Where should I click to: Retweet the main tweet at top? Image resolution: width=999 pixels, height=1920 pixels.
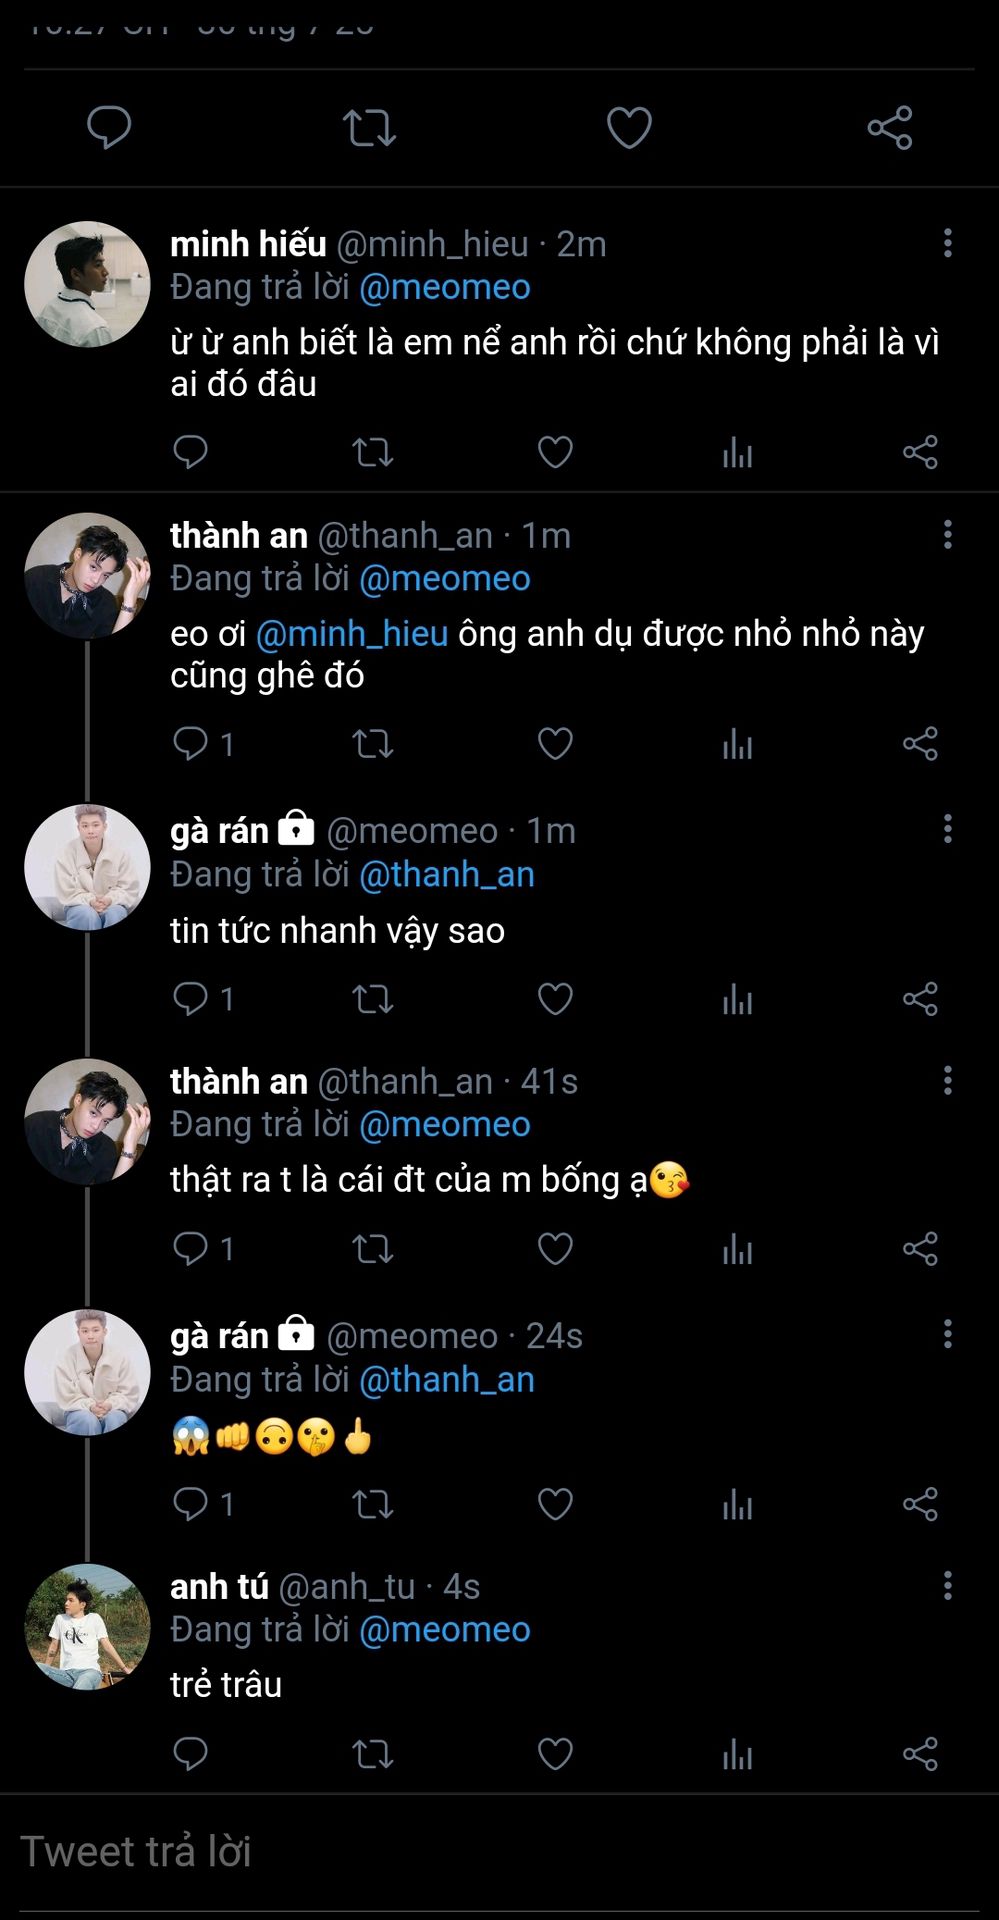(369, 128)
